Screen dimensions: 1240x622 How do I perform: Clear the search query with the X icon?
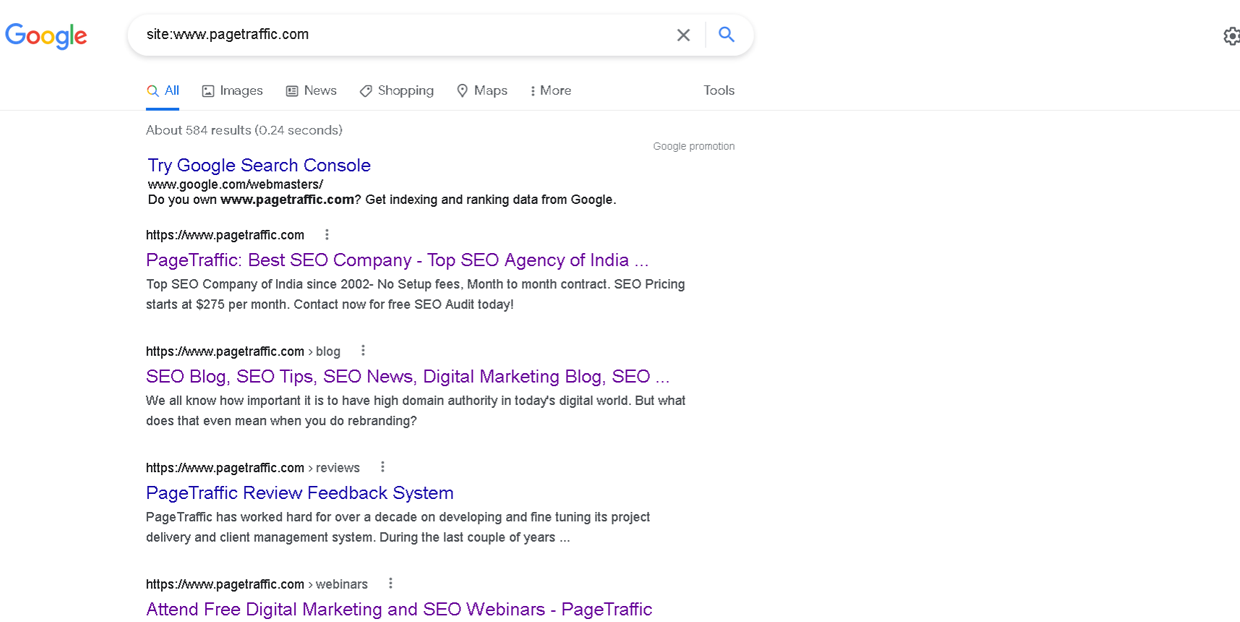pos(683,34)
